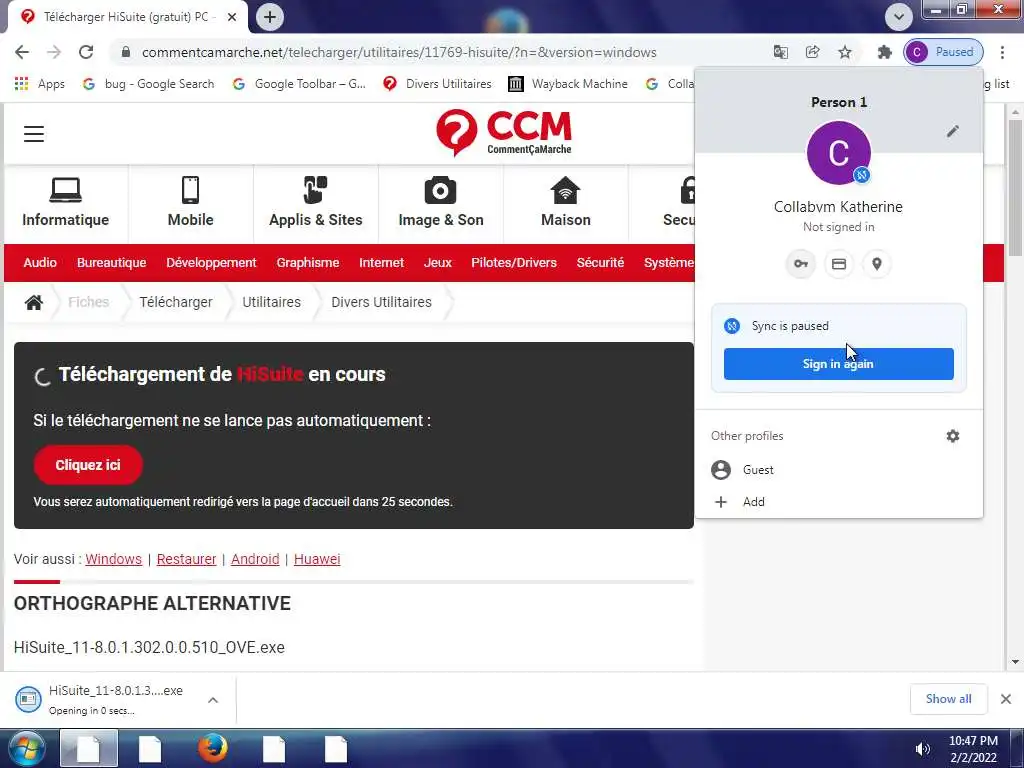The width and height of the screenshot is (1024, 768).
Task: Open Chrome's three-dot menu
Action: click(x=1002, y=52)
